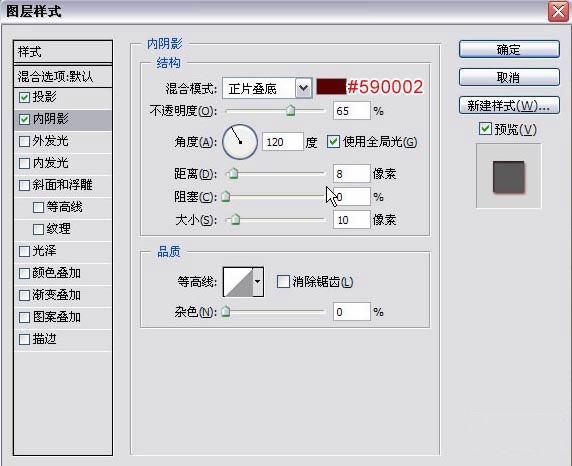The image size is (572, 466).
Task: Click the 距离 distance slider handle
Action: click(233, 173)
